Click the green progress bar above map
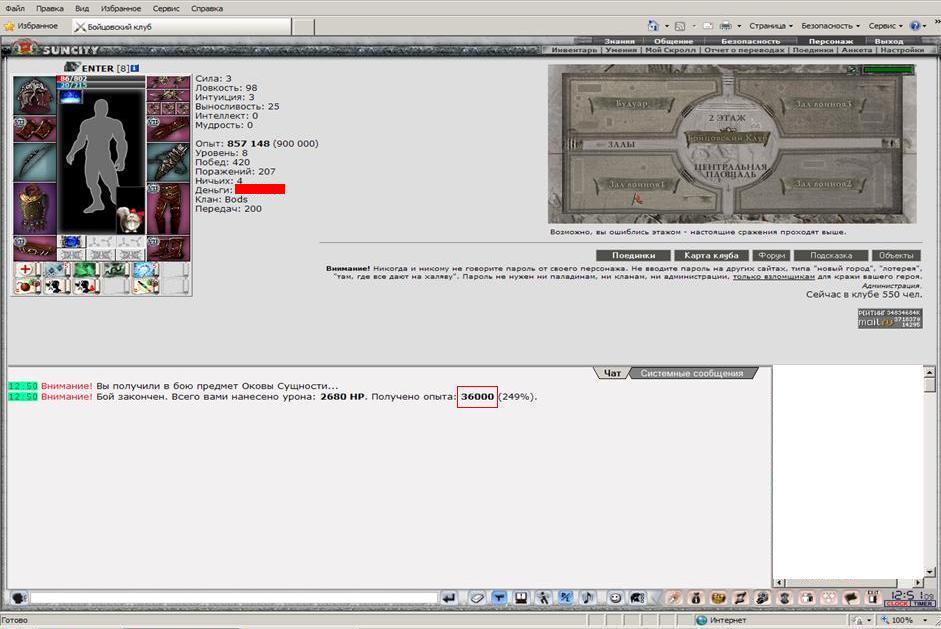 [x=888, y=70]
